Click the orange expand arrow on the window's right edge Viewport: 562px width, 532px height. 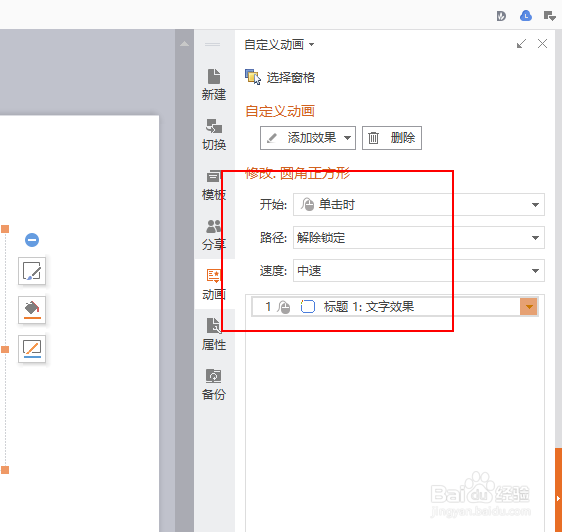(x=558, y=498)
